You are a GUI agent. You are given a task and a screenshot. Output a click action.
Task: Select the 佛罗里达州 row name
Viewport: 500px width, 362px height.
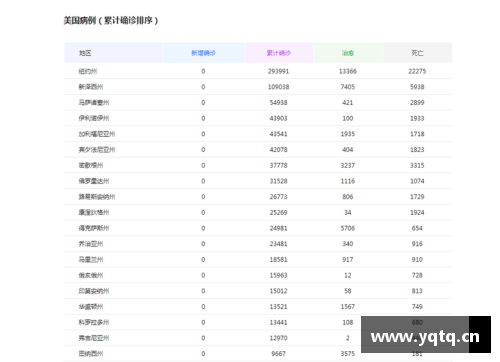[x=94, y=181]
